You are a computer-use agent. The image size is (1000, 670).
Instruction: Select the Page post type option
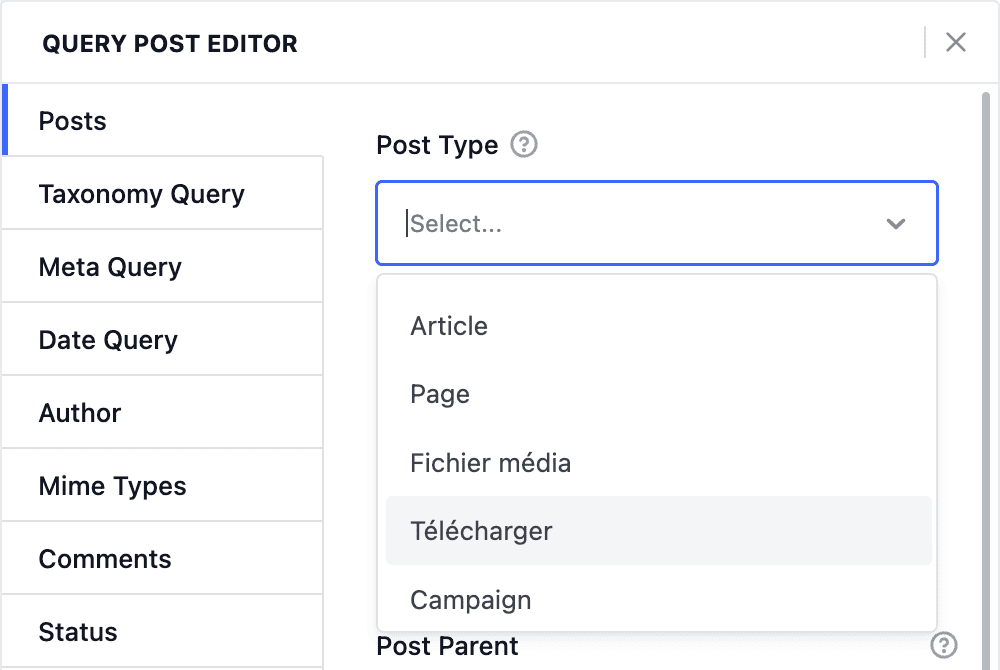coord(440,394)
